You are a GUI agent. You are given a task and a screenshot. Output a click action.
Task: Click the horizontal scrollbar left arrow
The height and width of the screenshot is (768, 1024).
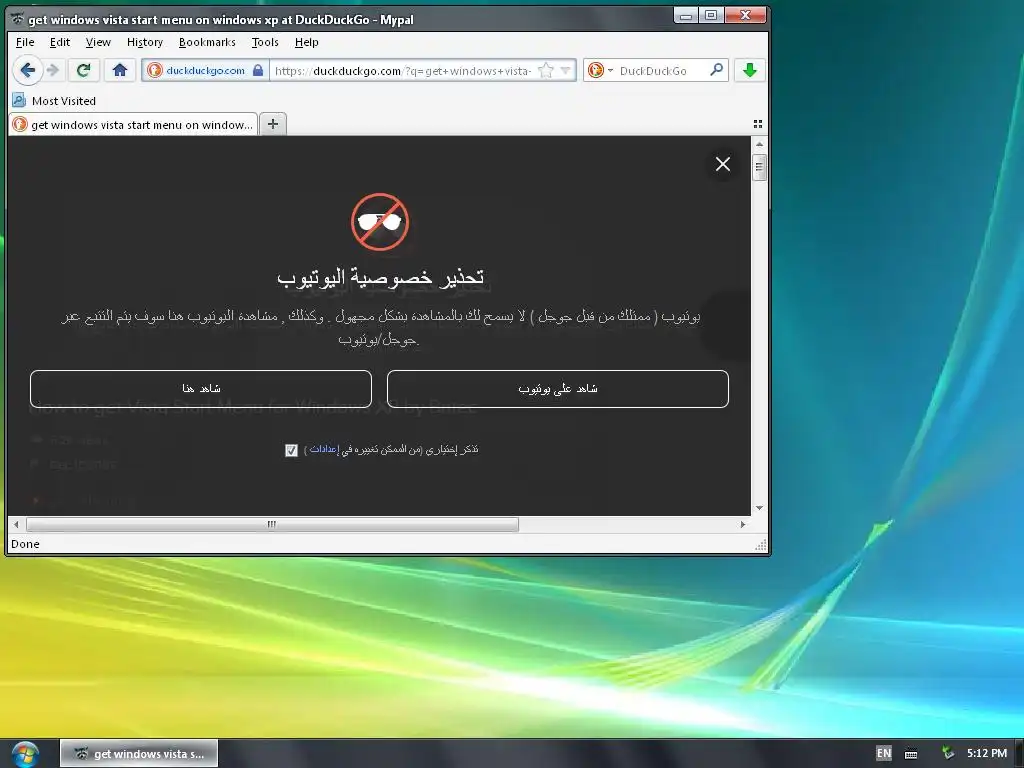[x=16, y=524]
